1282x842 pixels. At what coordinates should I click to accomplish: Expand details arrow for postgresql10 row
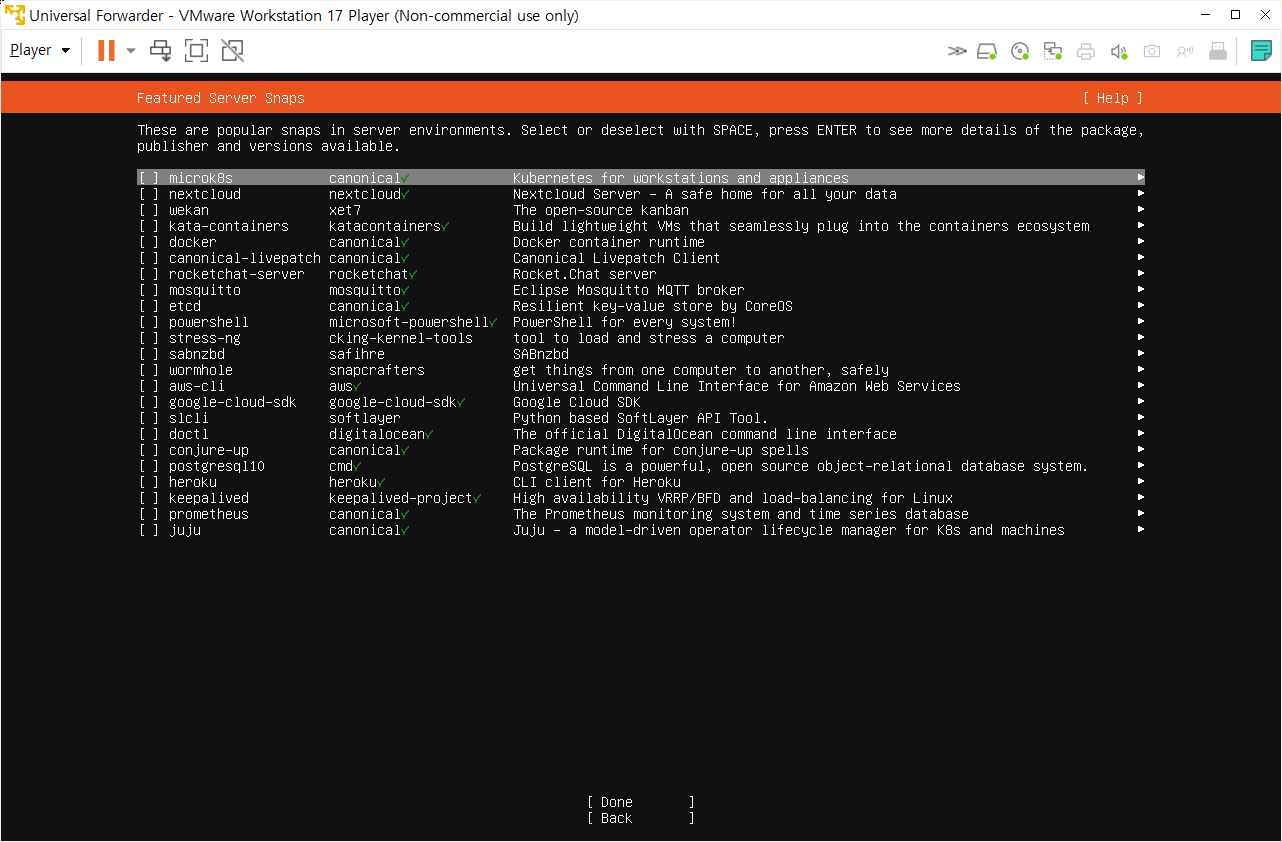(1141, 466)
